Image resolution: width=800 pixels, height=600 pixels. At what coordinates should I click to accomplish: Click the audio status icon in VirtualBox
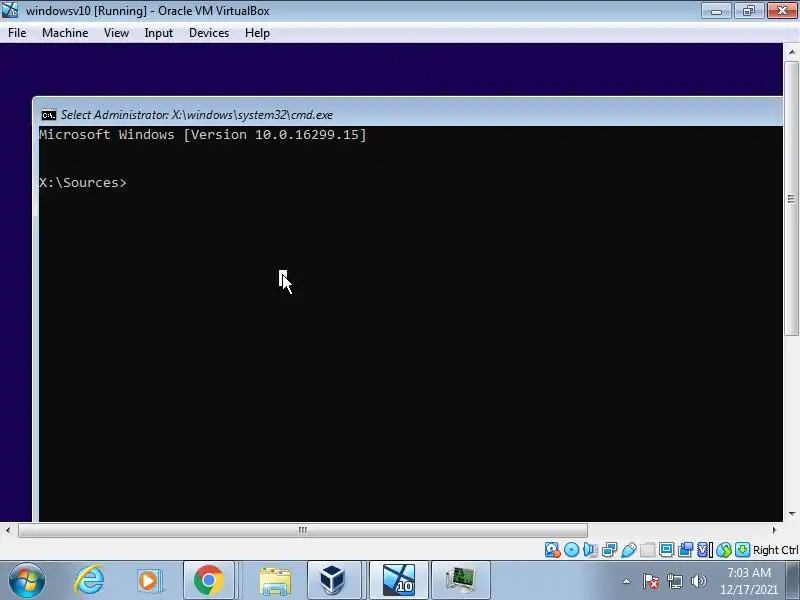pyautogui.click(x=590, y=549)
